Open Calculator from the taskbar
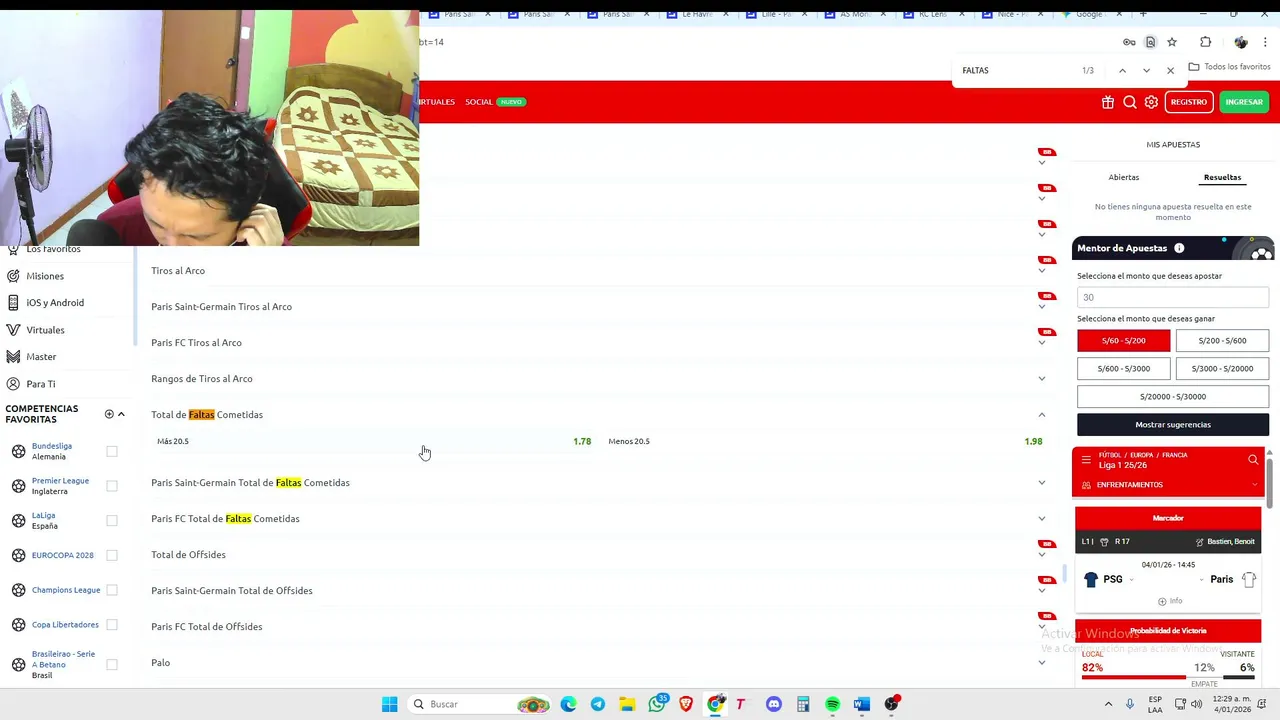Screen dimensions: 1280x720 [x=803, y=704]
